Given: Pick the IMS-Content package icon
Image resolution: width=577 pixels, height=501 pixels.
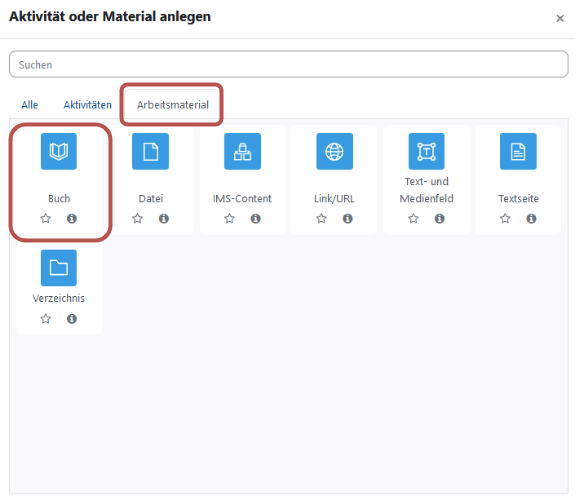Looking at the screenshot, I should [x=243, y=151].
